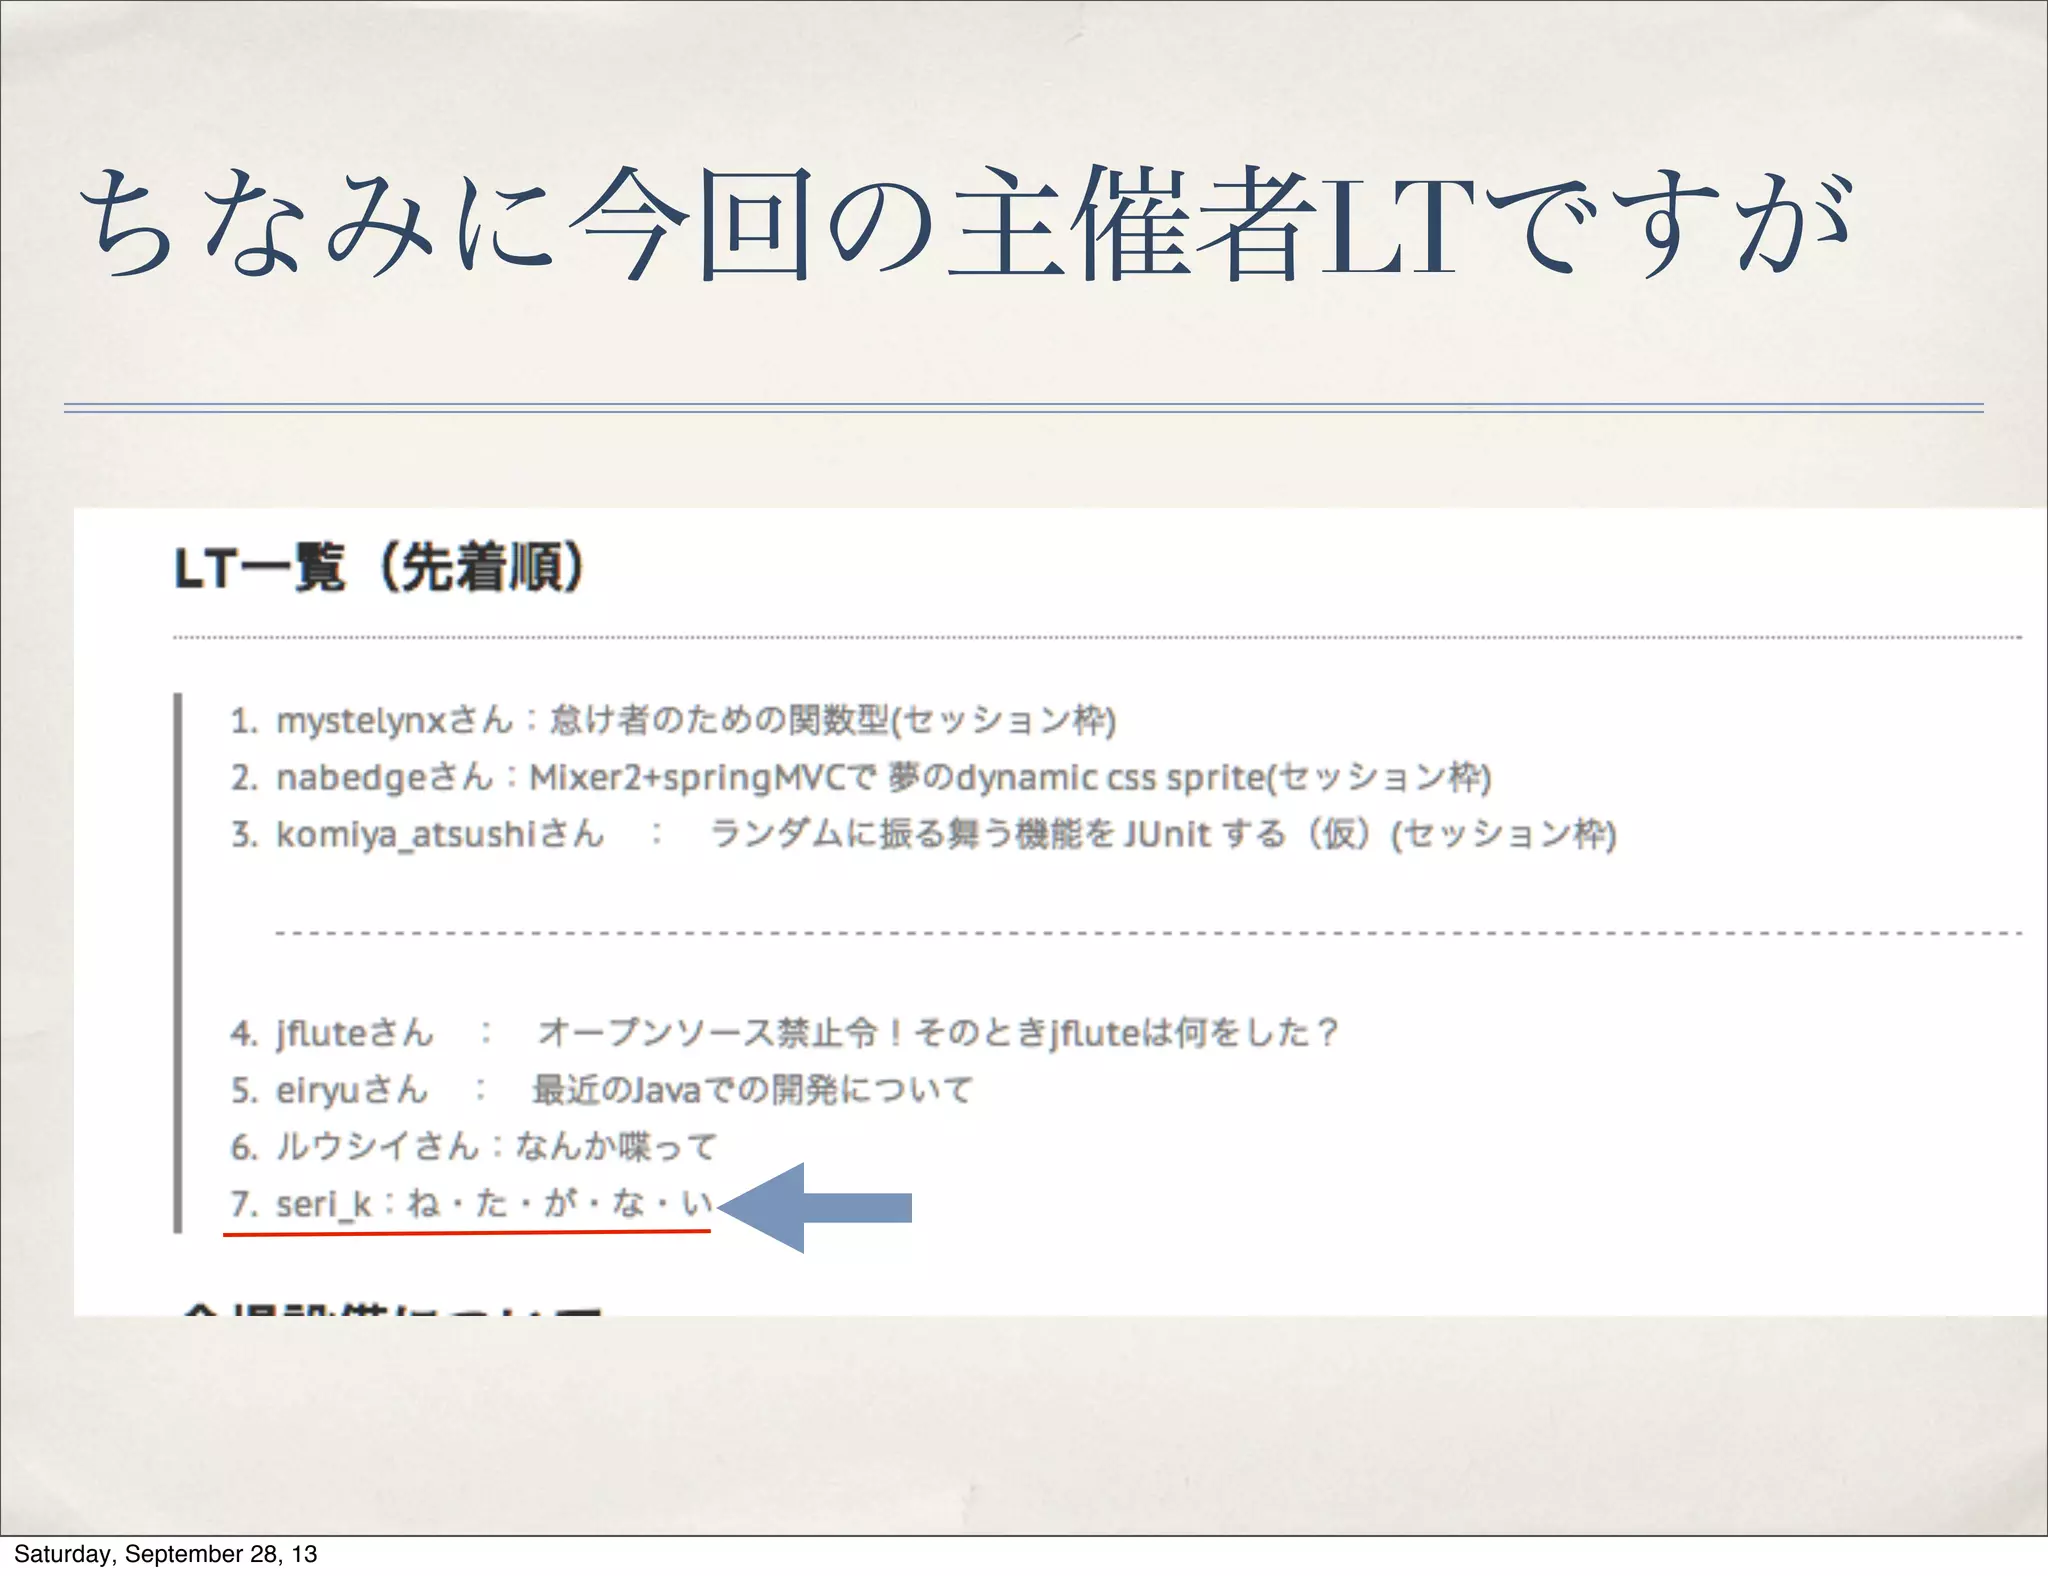
Task: Click the slide title ちなみに今回の主催者LTですが
Action: point(968,223)
